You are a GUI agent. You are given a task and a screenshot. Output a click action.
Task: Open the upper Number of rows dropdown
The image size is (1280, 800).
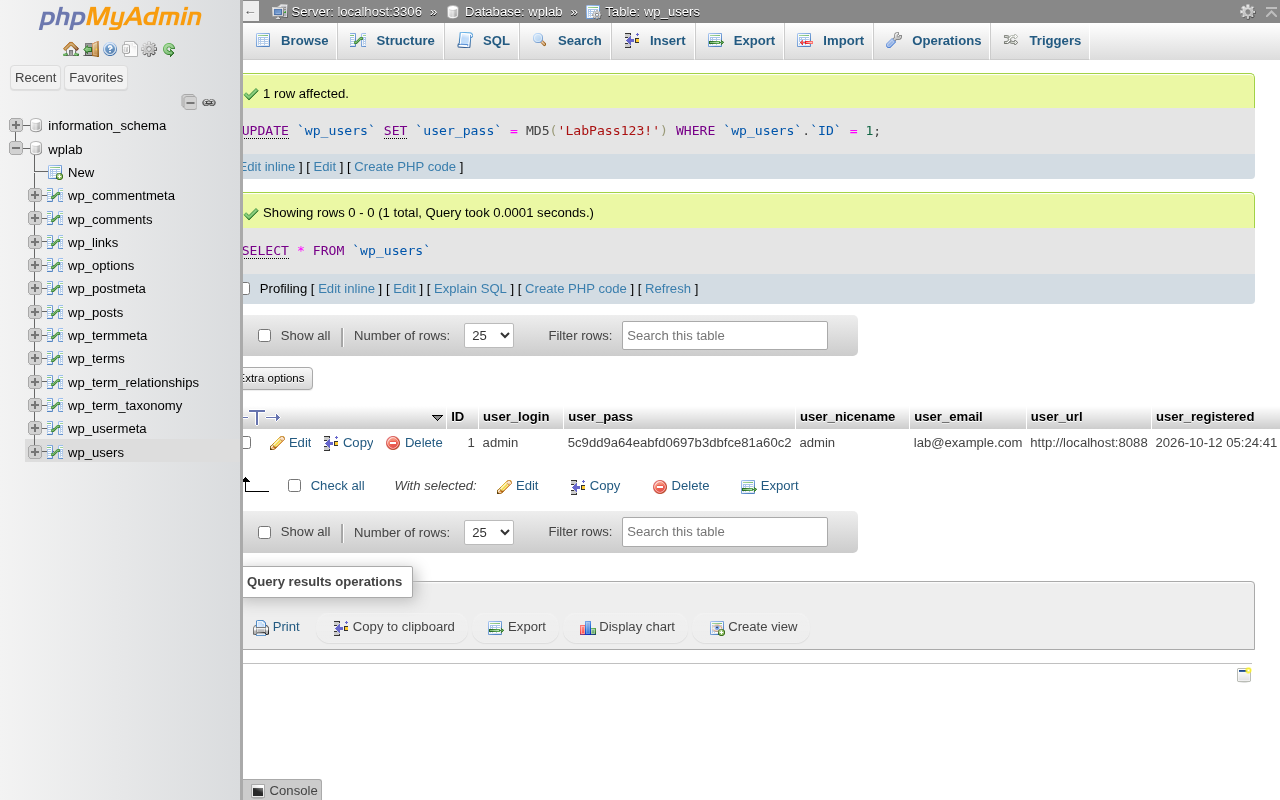(489, 336)
